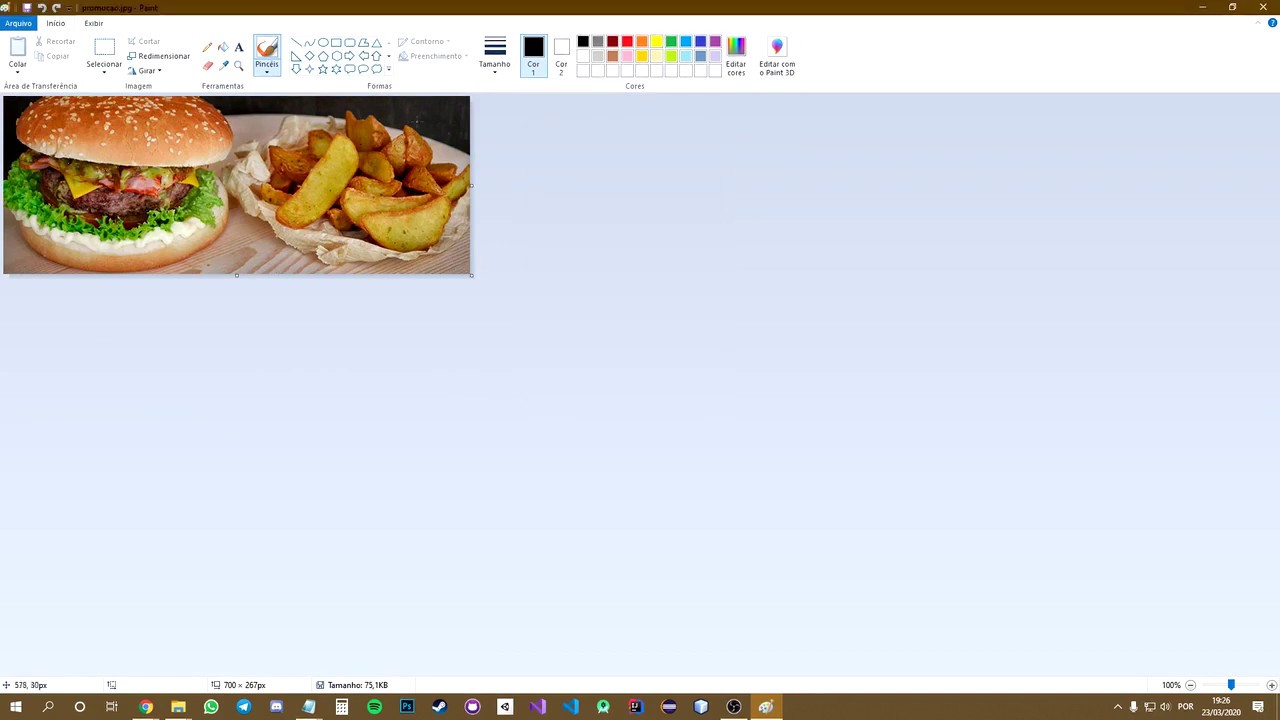Screen dimensions: 1280x720
Task: Choose the oval shape in Formas
Action: pyautogui.click(x=323, y=43)
